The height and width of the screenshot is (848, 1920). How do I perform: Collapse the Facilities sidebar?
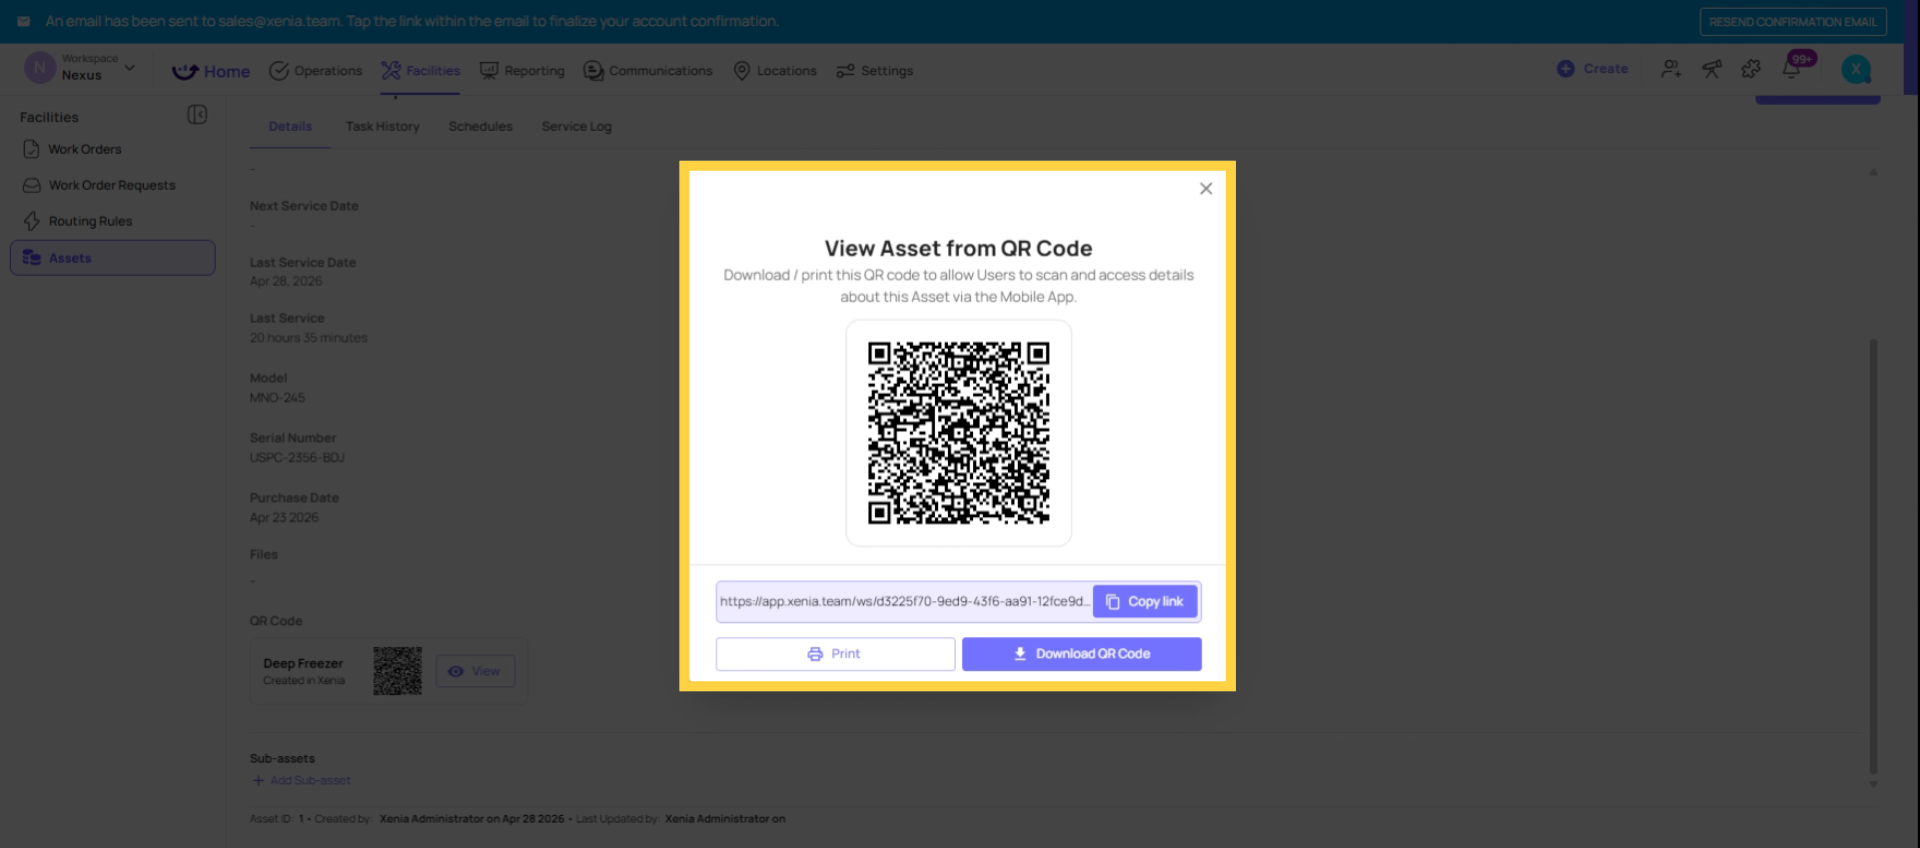pyautogui.click(x=197, y=115)
